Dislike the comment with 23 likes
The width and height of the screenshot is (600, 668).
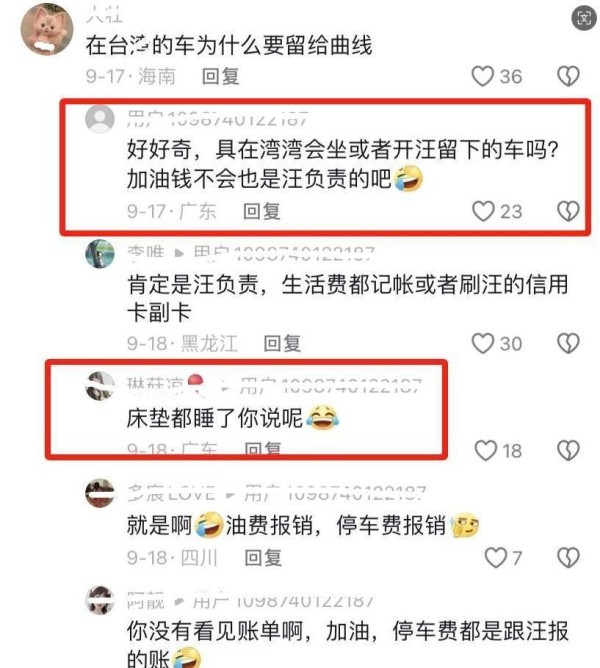[x=568, y=211]
